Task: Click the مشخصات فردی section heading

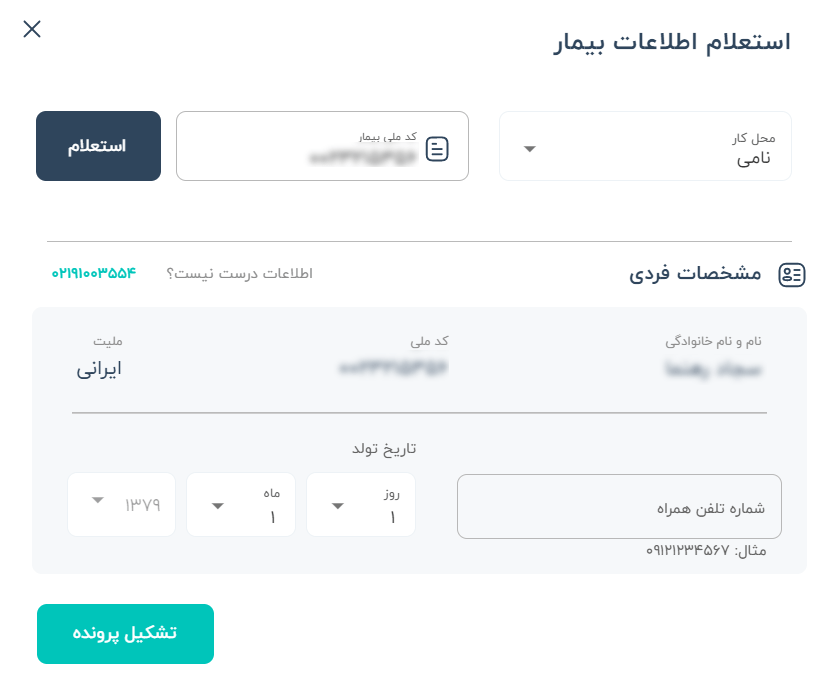Action: click(x=695, y=274)
